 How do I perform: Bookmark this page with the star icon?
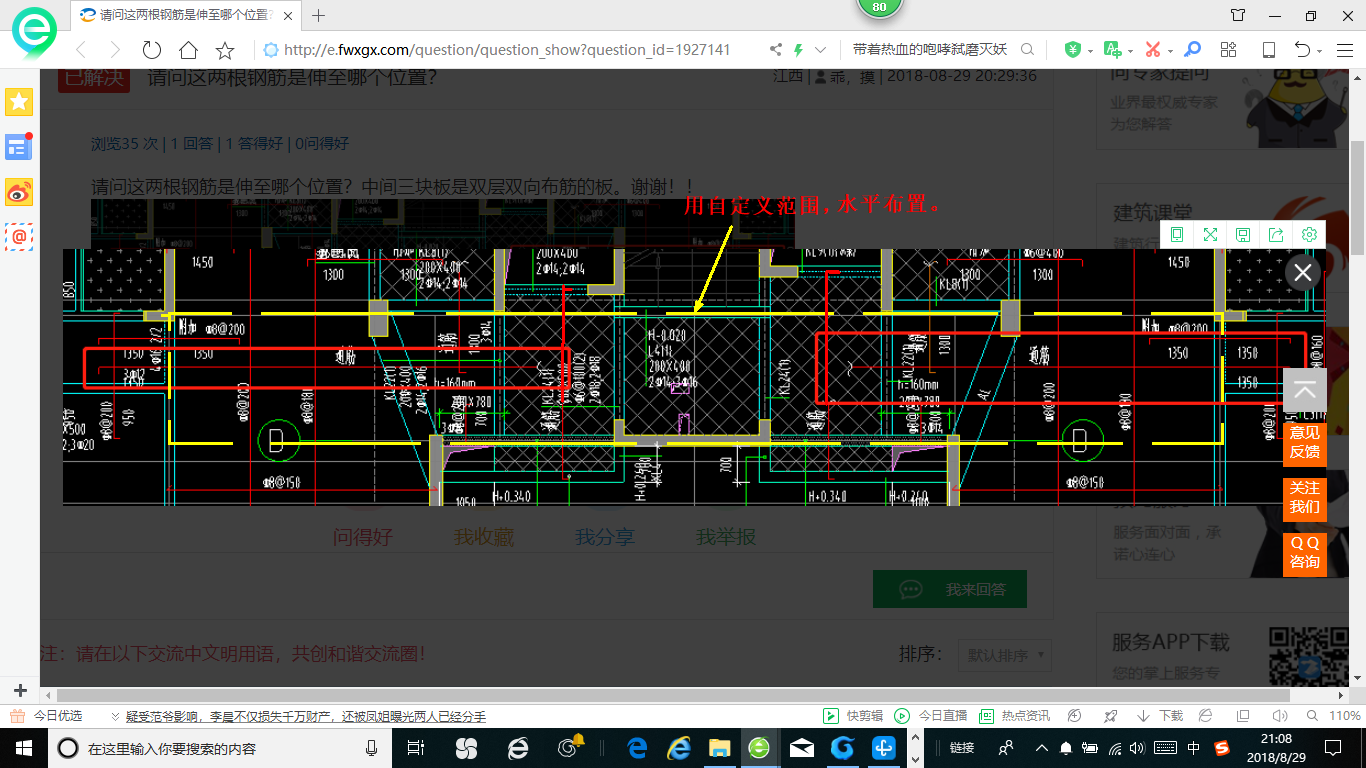225,49
